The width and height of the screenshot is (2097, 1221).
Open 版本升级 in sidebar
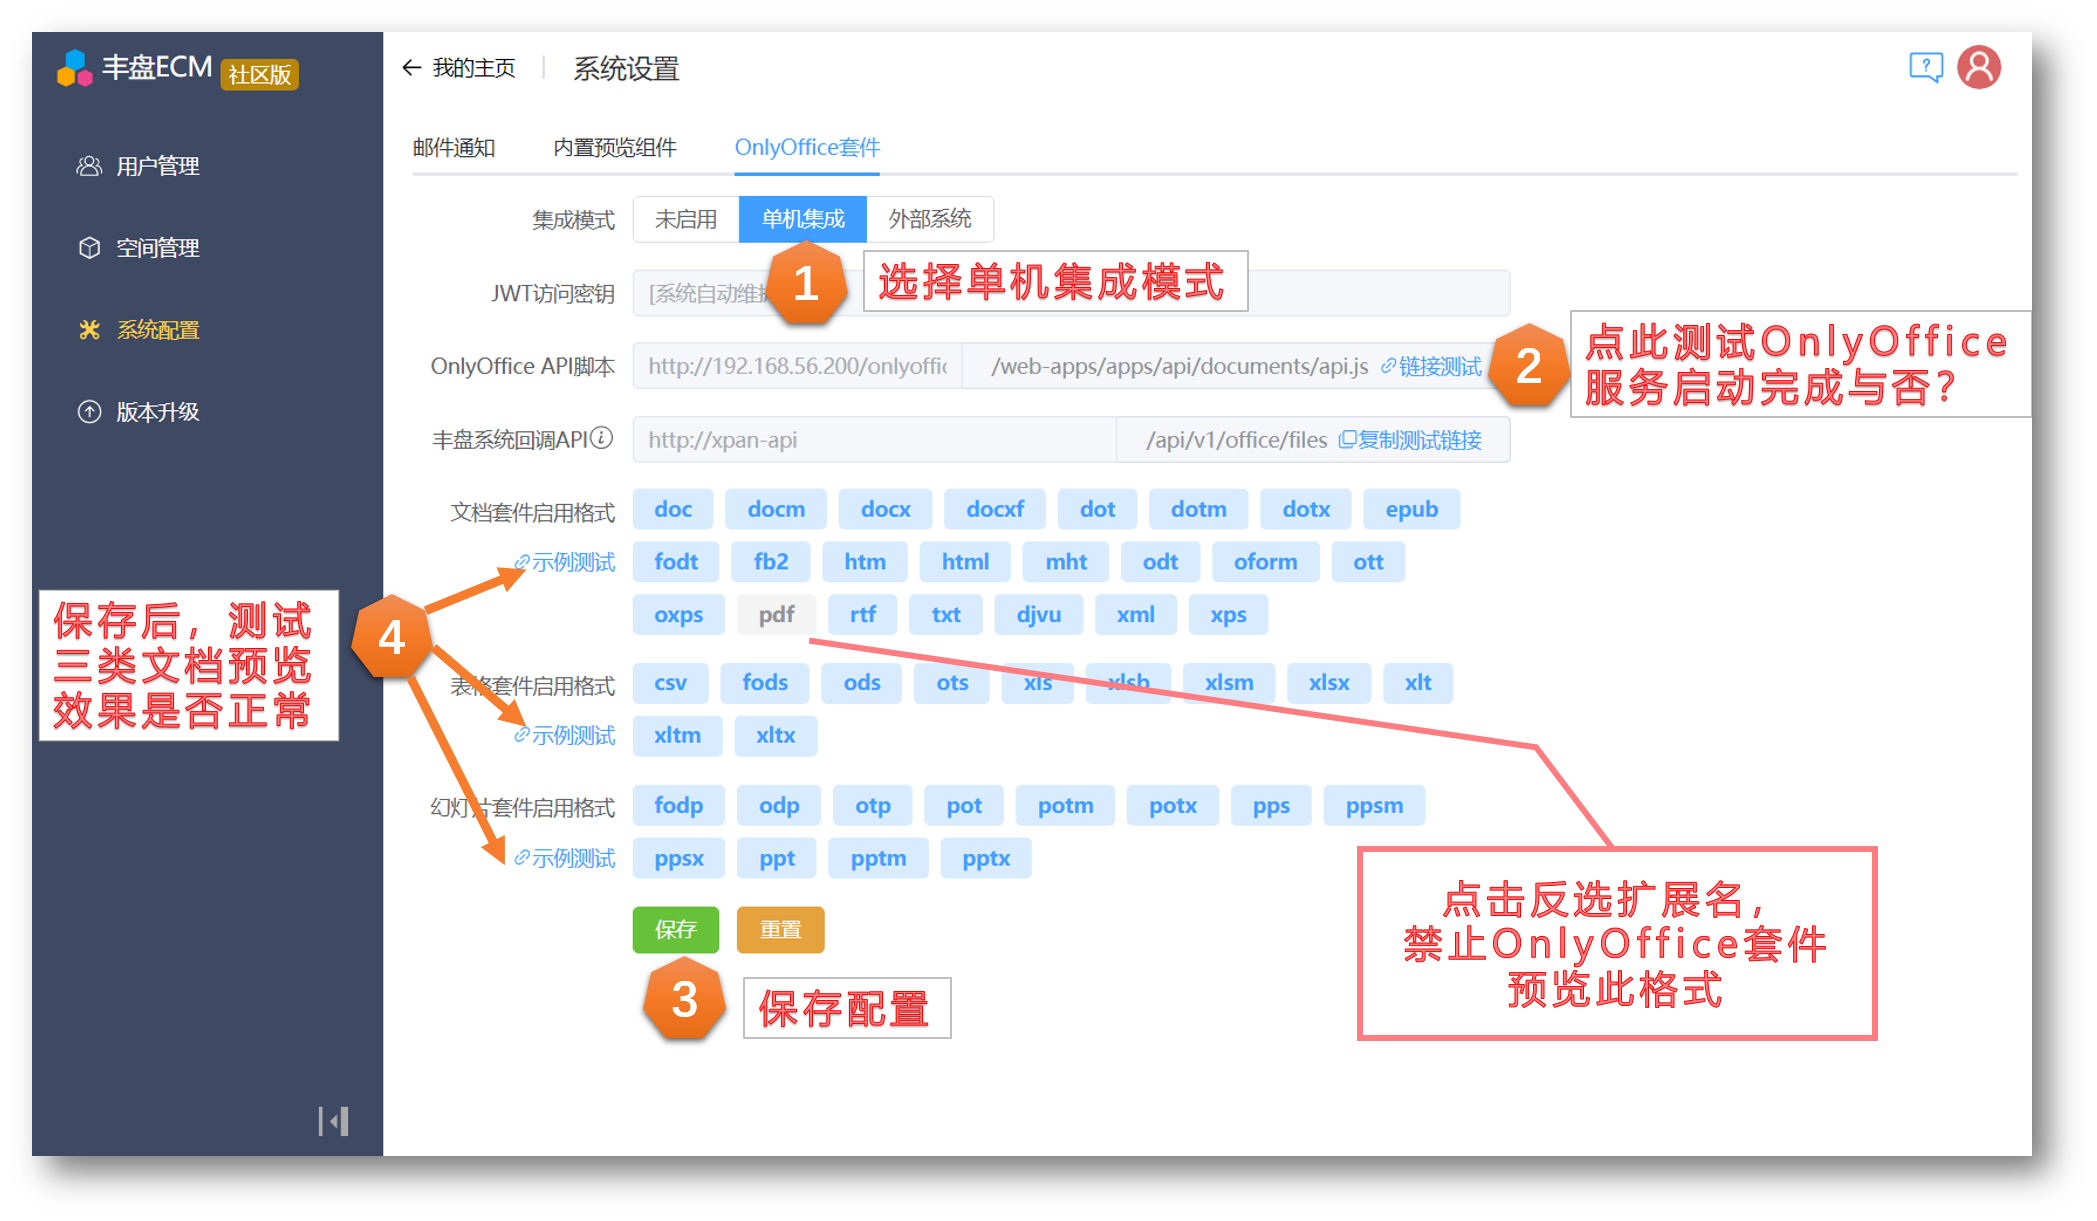click(138, 412)
